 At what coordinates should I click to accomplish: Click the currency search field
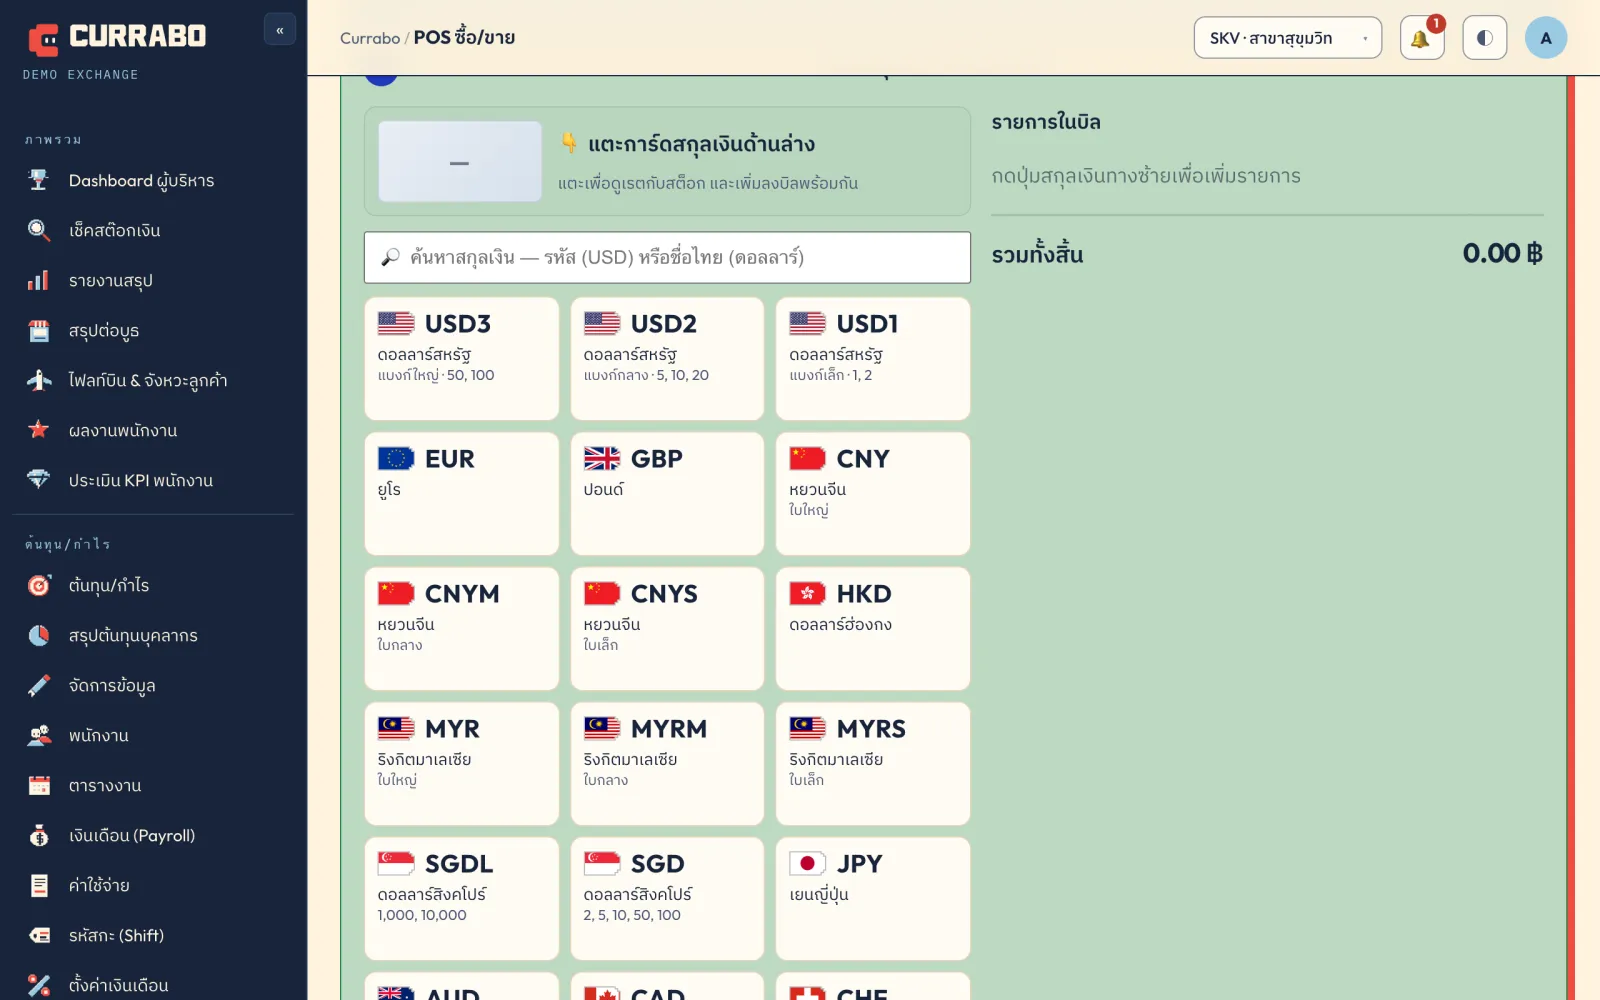coord(667,257)
